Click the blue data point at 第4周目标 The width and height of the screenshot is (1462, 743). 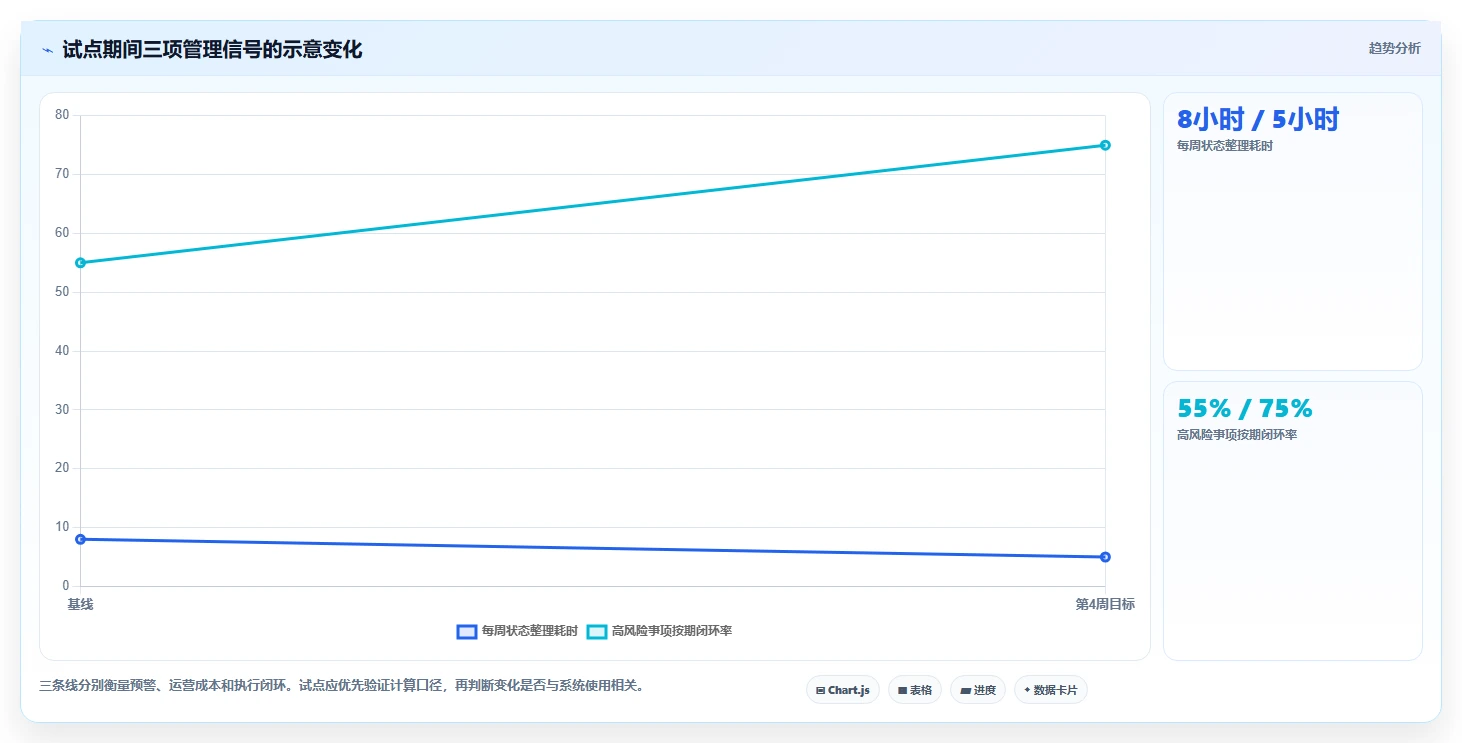[1105, 557]
